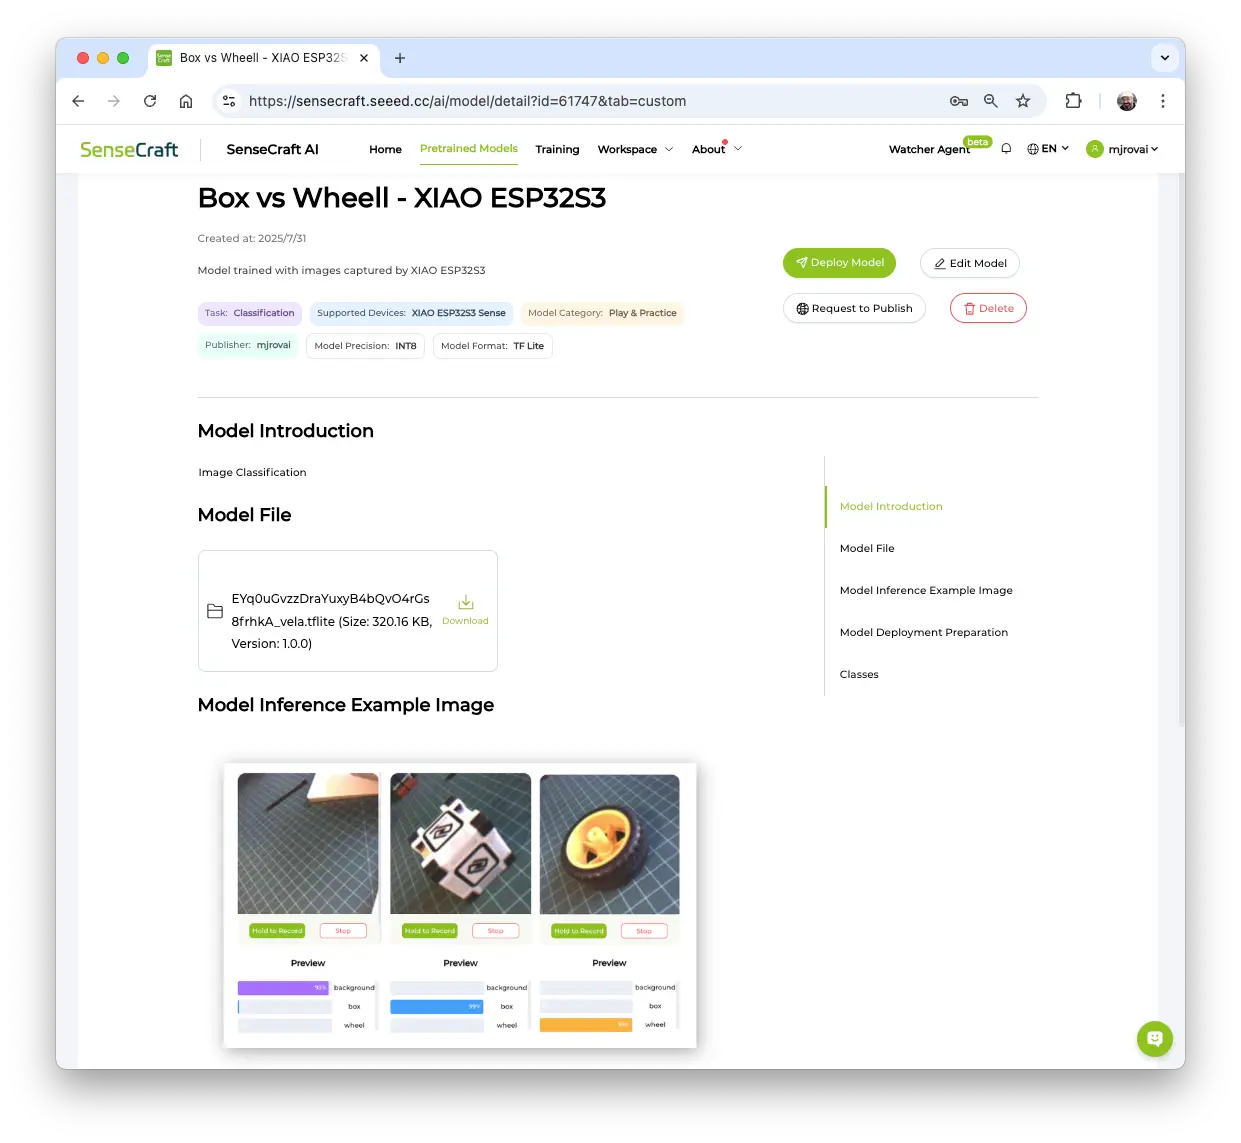Expand the About dropdown menu
The height and width of the screenshot is (1143, 1241).
click(x=716, y=149)
